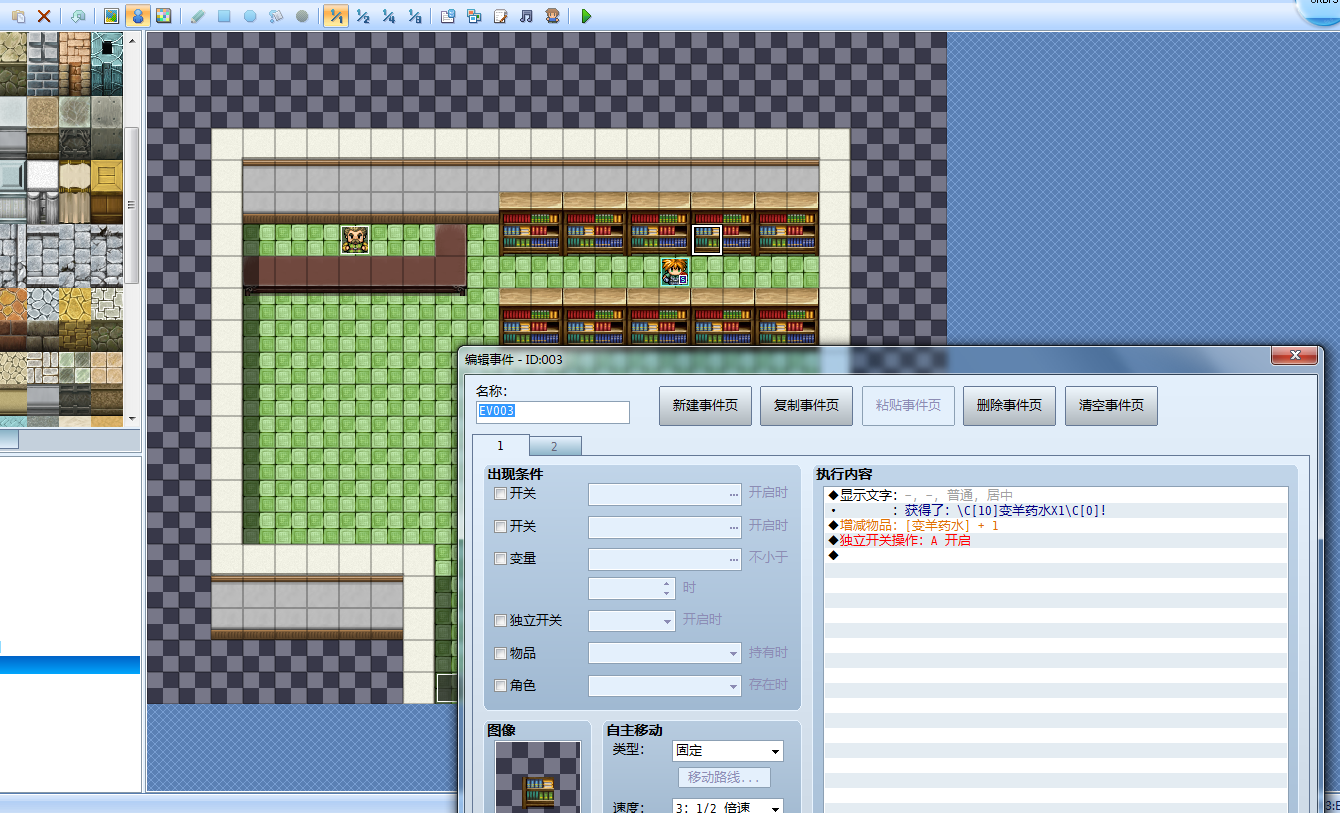Select the map editing mode icon
Viewport: 1340px width, 813px height.
pyautogui.click(x=112, y=16)
